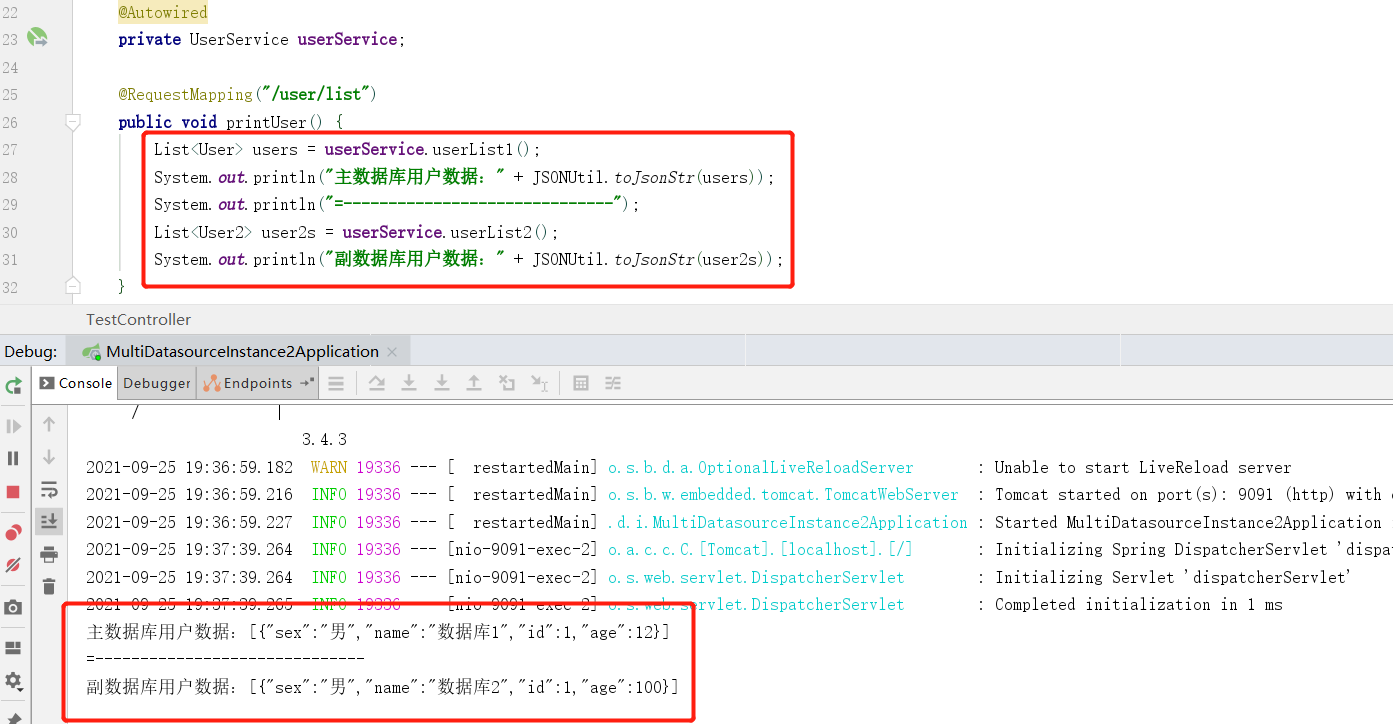Close the MultiDatasourceInstance2Application debug tab
Screen dimensions: 1393x724
[392, 352]
